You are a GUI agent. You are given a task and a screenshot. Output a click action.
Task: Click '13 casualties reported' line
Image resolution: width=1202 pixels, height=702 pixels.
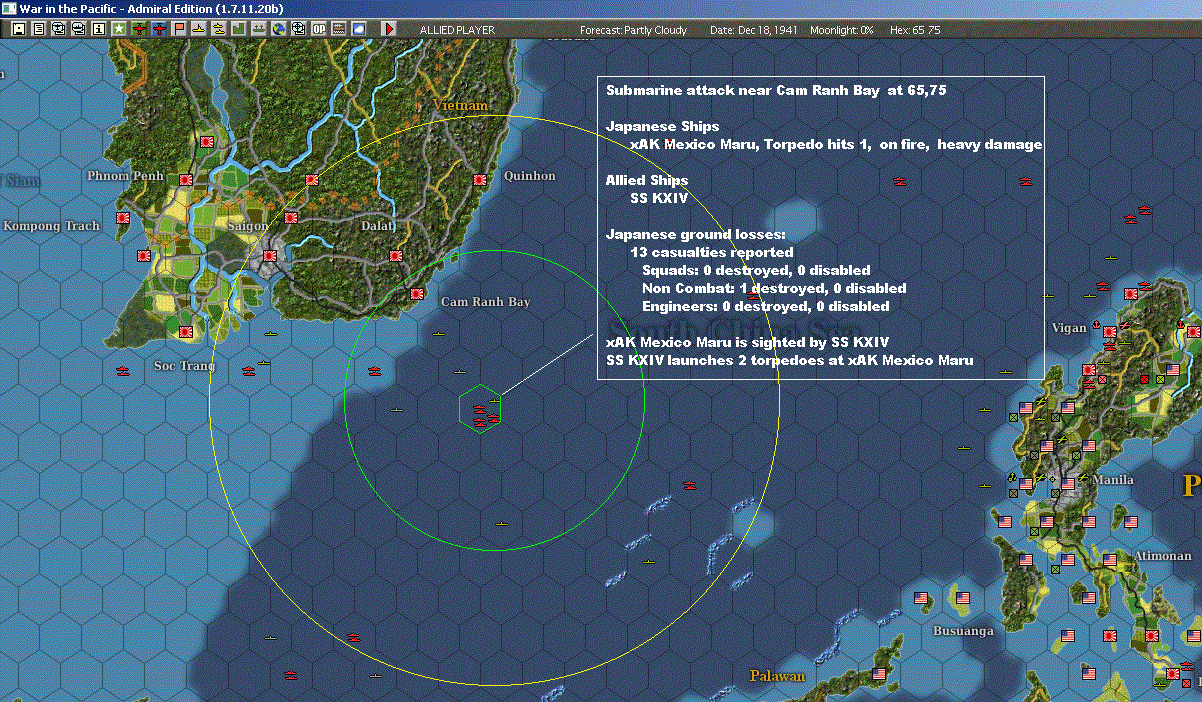click(712, 252)
